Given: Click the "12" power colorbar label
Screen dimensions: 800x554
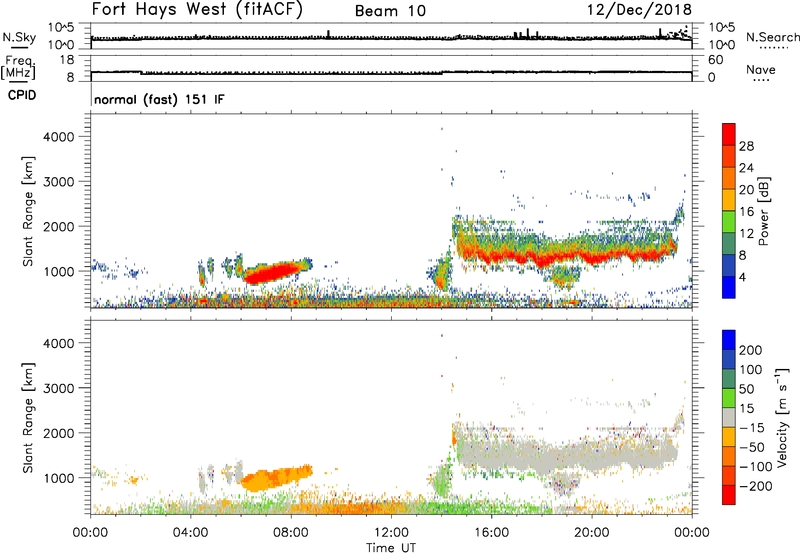Looking at the screenshot, I should click(x=746, y=234).
